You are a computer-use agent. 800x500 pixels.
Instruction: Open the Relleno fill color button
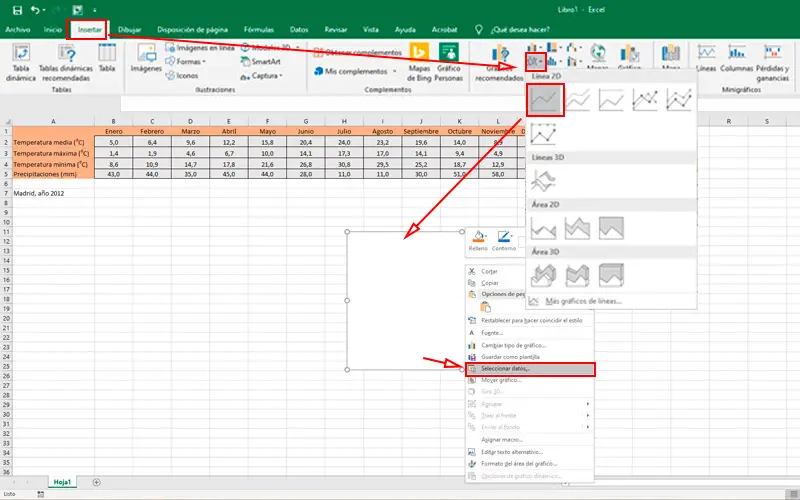pyautogui.click(x=479, y=239)
